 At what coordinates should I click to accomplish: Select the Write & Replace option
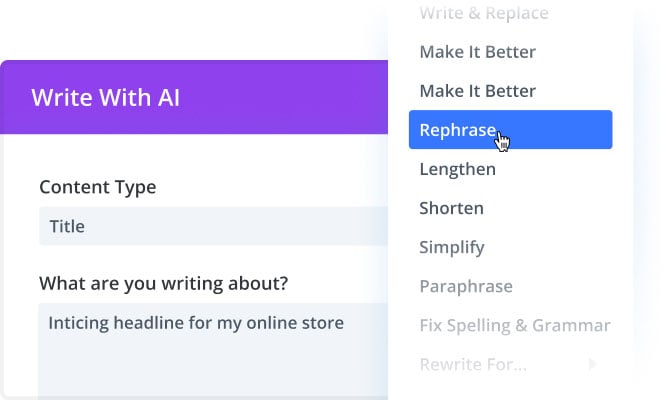coord(483,14)
